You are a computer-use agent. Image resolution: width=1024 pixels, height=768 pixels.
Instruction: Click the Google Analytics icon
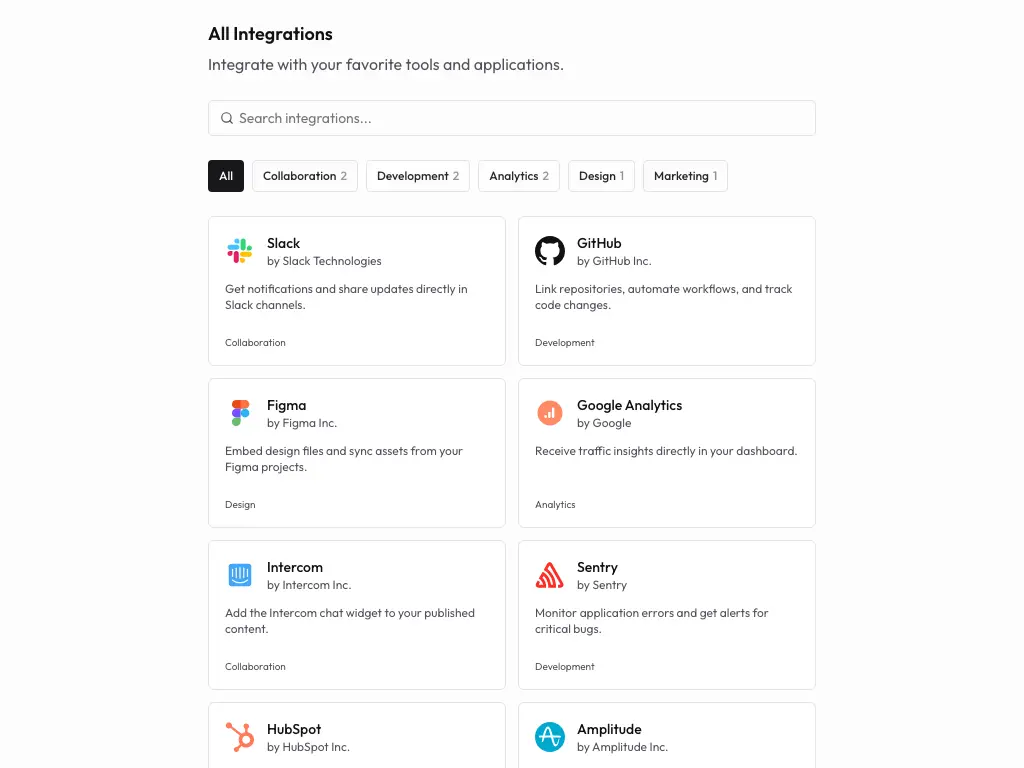pyautogui.click(x=550, y=413)
